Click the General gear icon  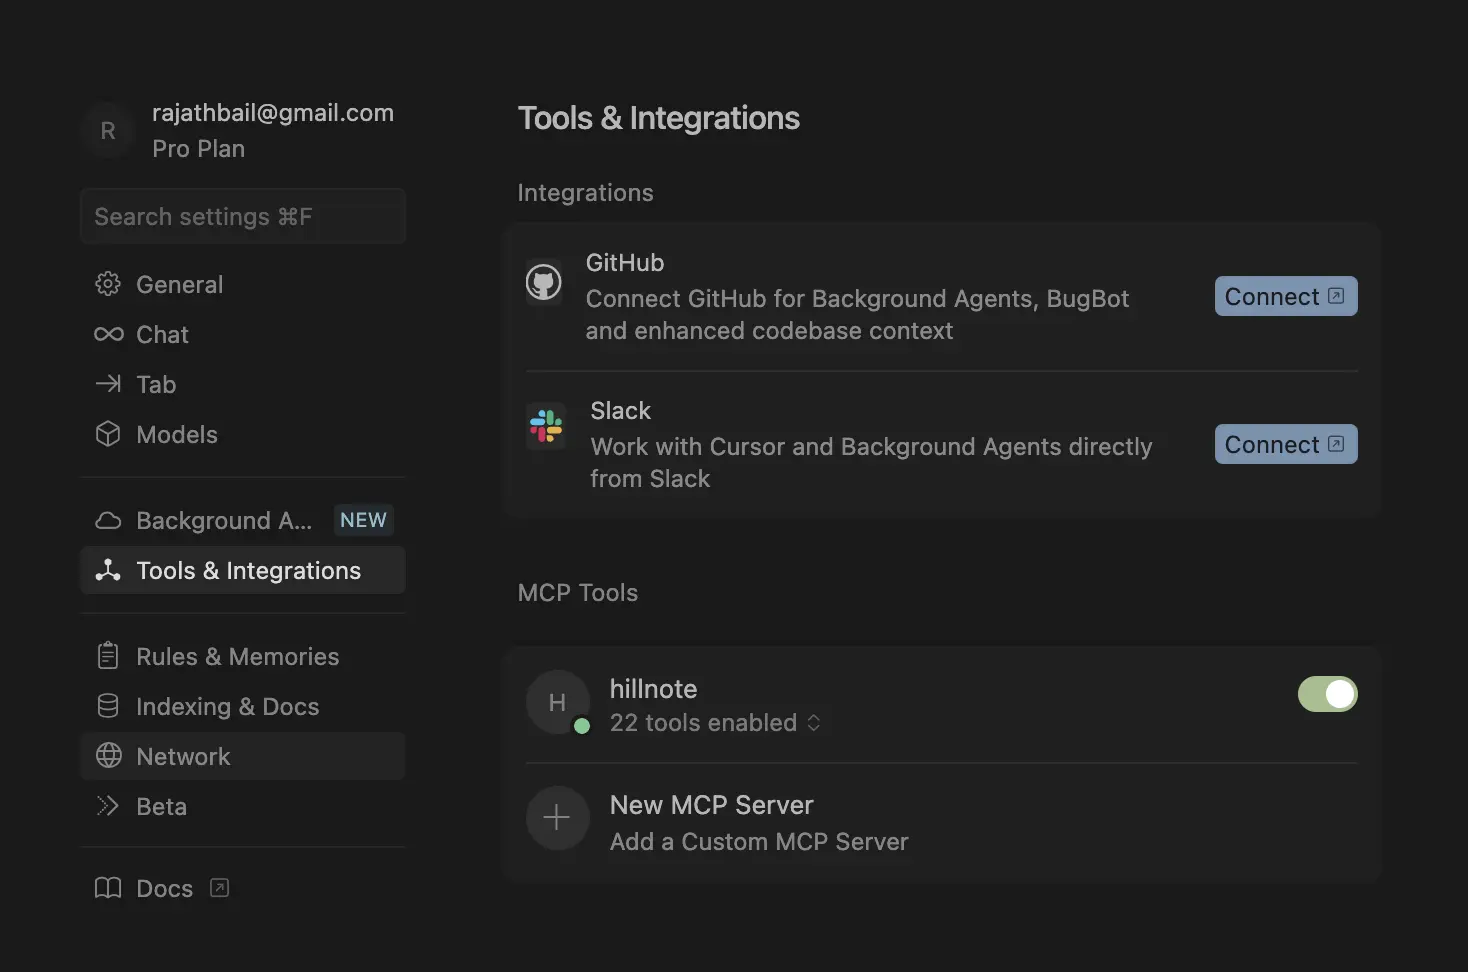click(x=108, y=285)
